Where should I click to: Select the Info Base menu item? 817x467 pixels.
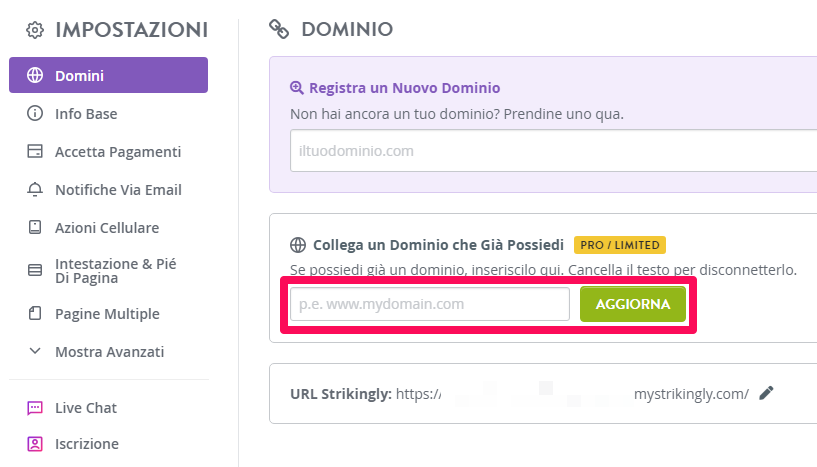(86, 114)
